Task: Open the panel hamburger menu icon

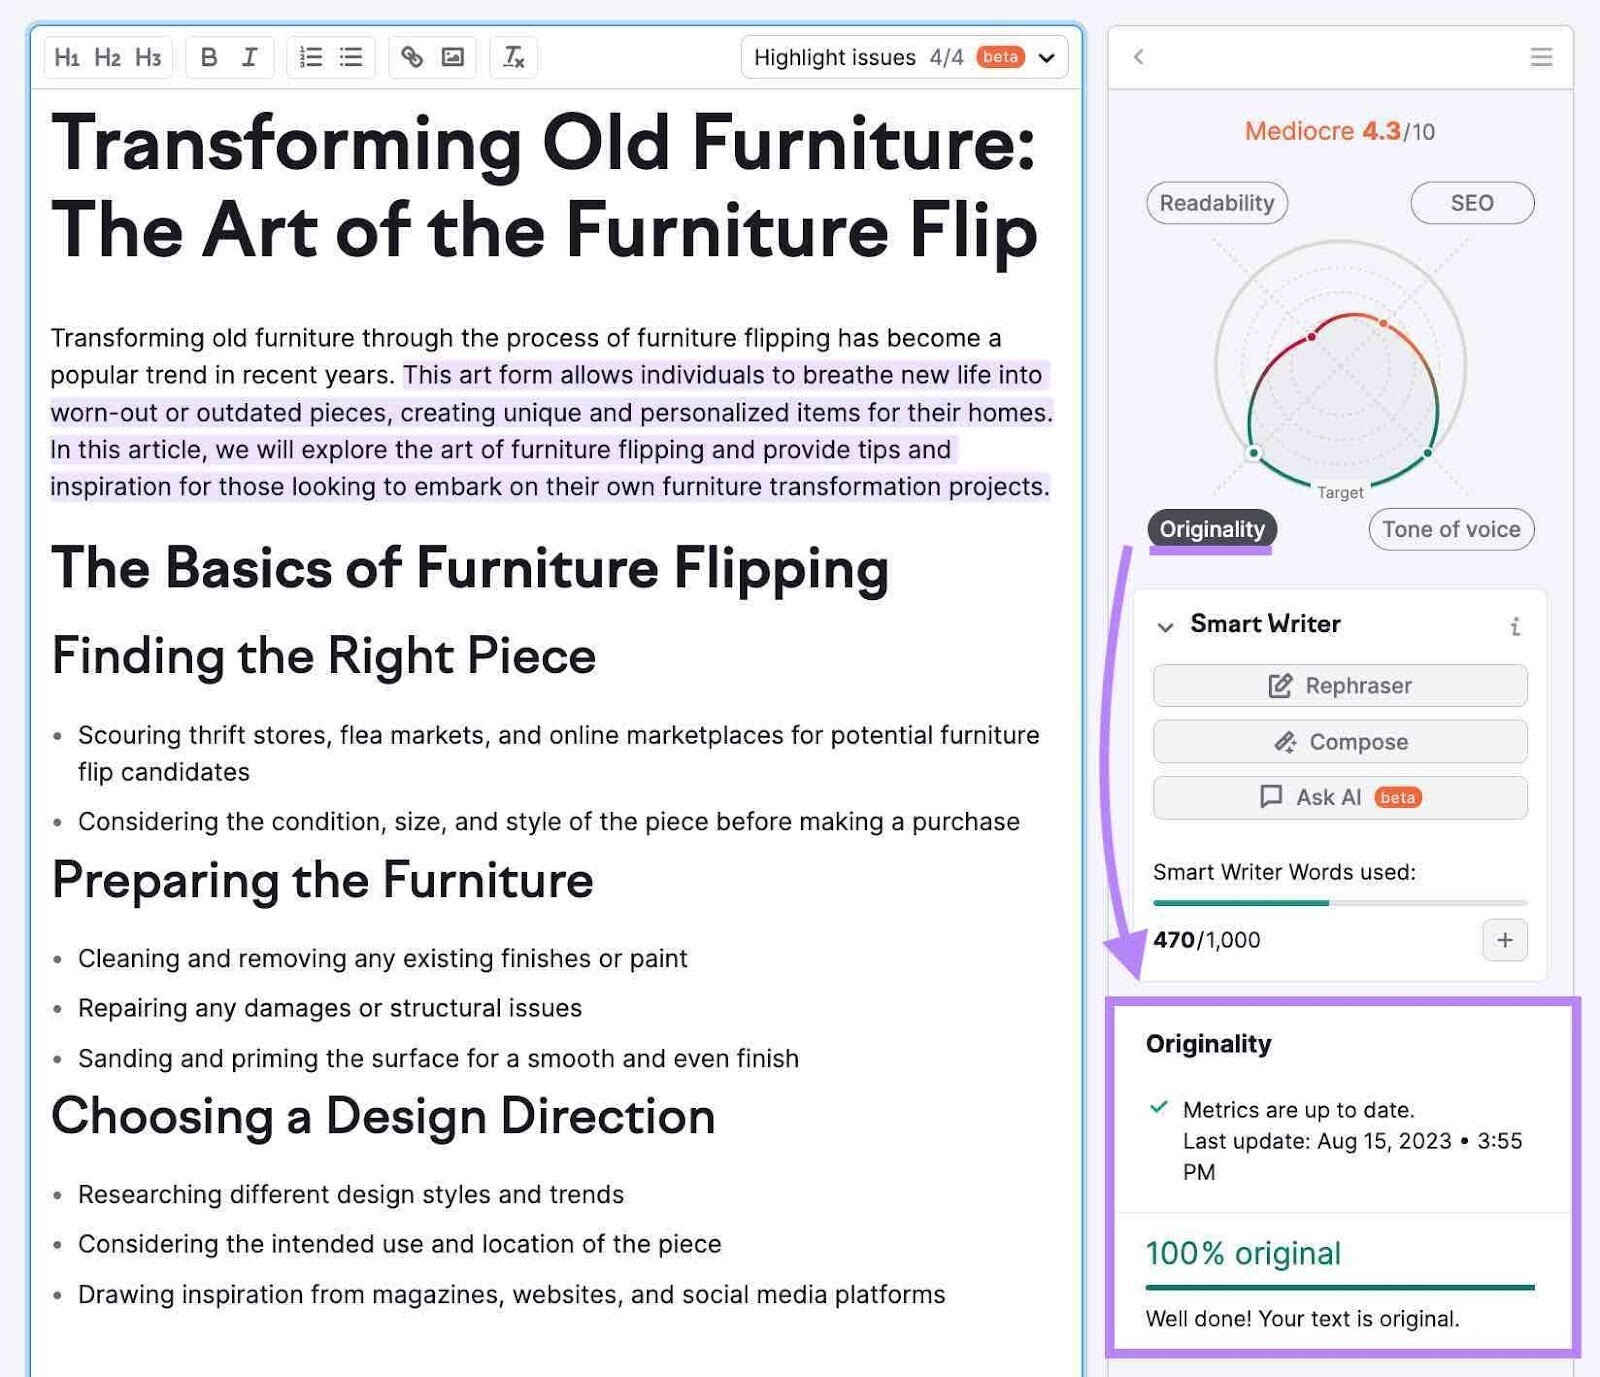Action: (1541, 57)
